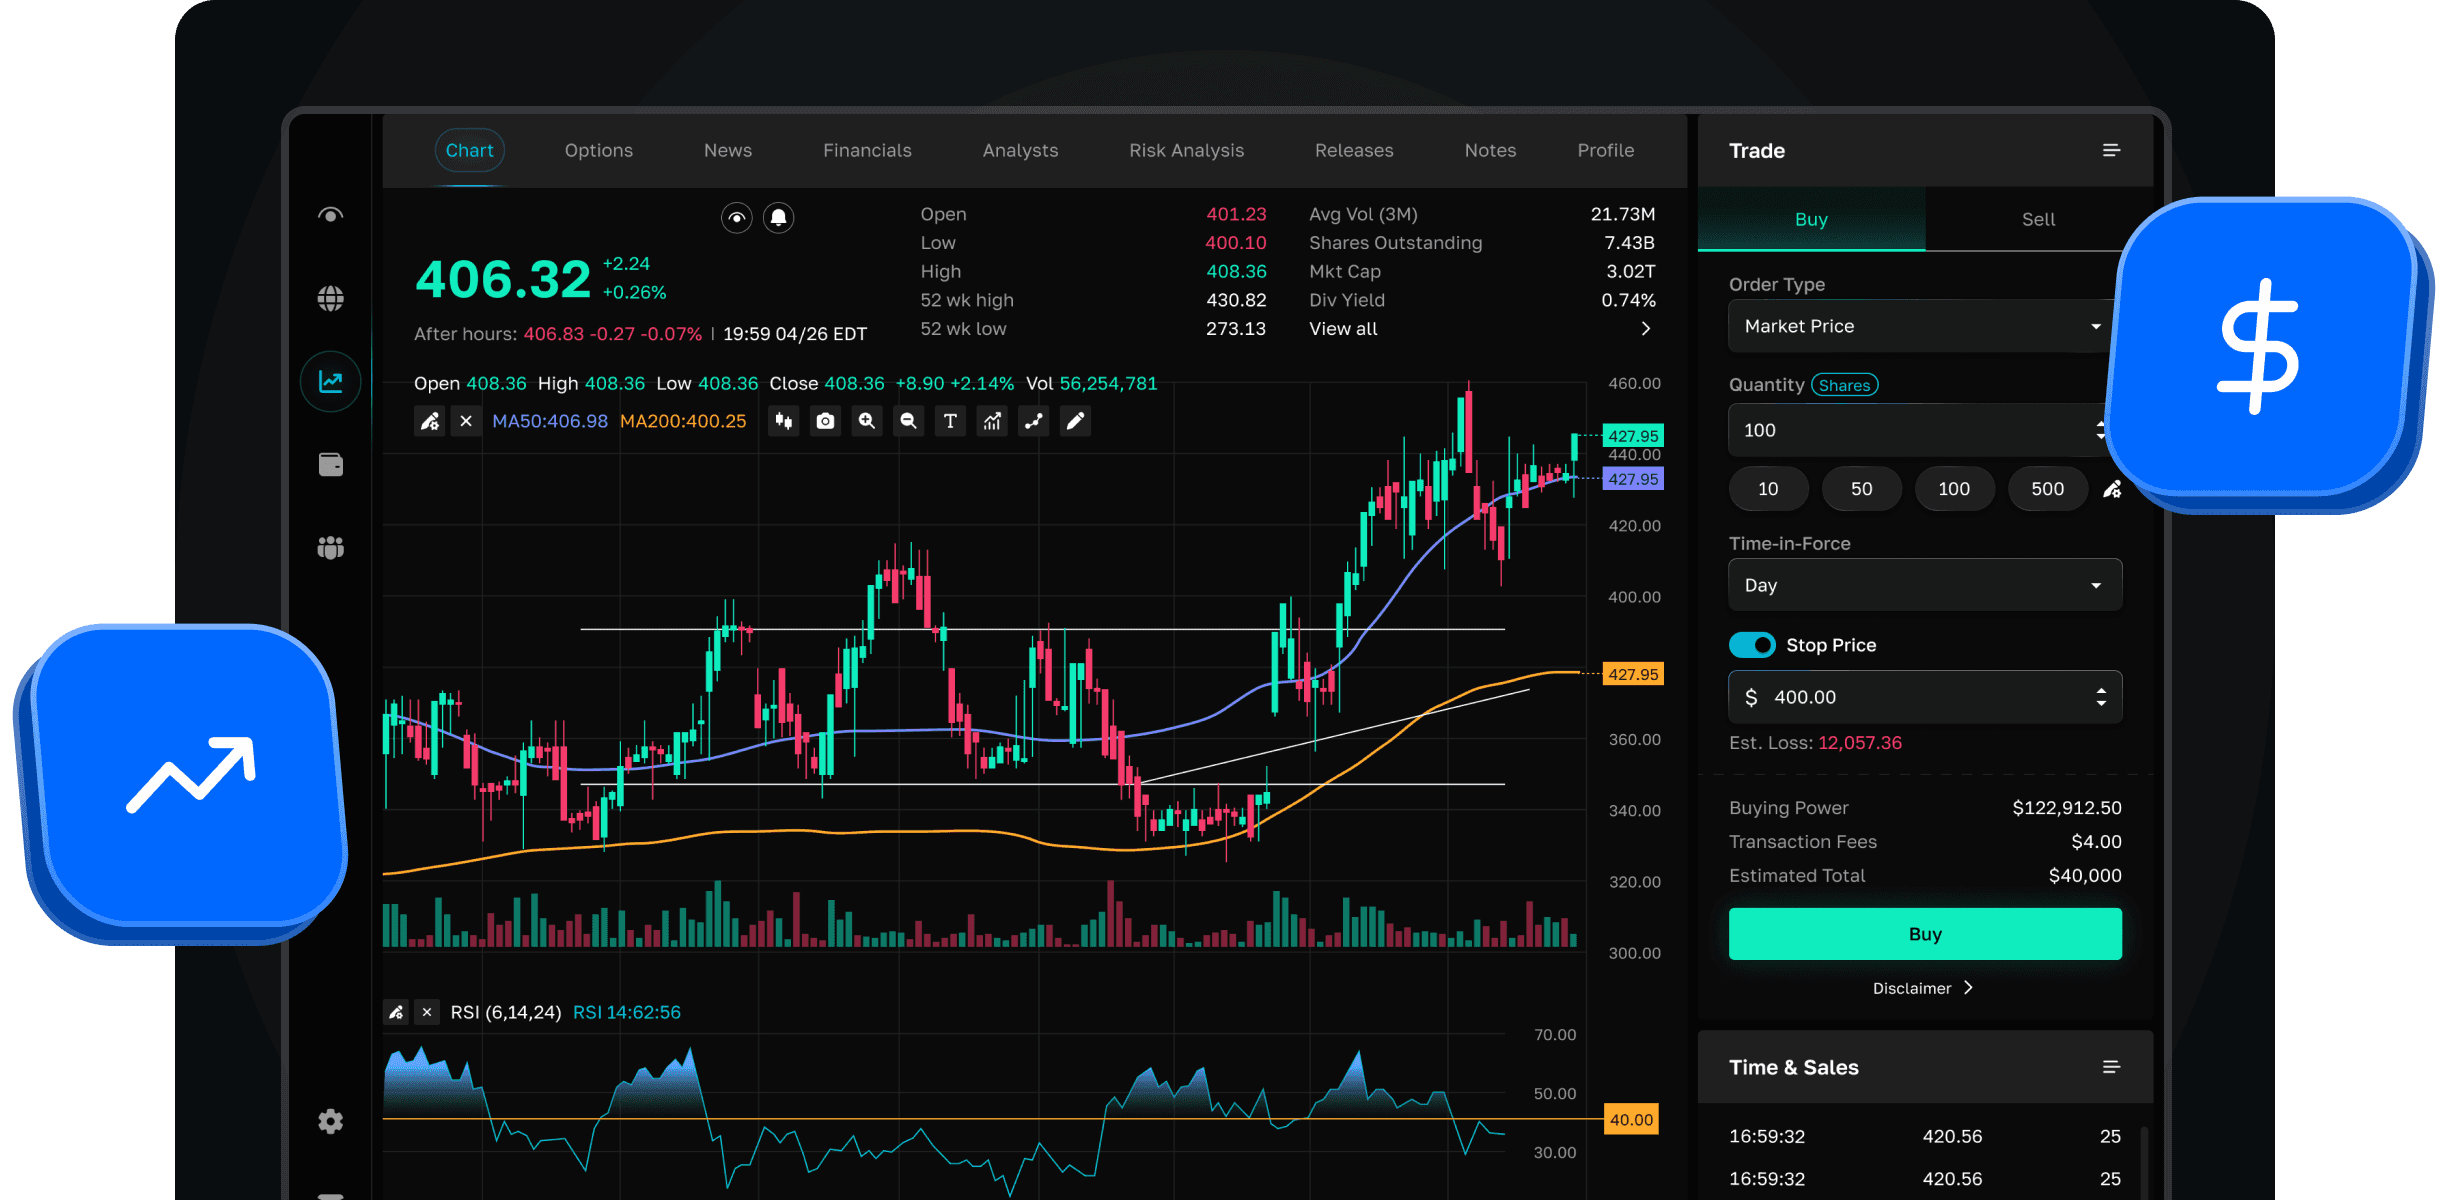Click the Stop Price amount field
This screenshot has width=2450, height=1200.
(x=1924, y=697)
